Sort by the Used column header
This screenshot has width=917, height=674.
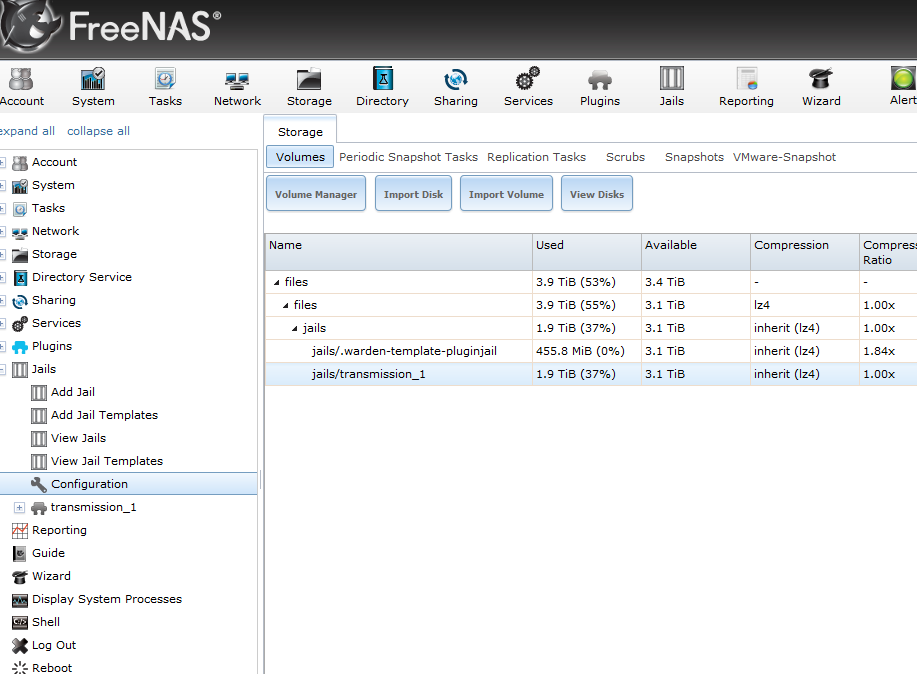pos(587,252)
